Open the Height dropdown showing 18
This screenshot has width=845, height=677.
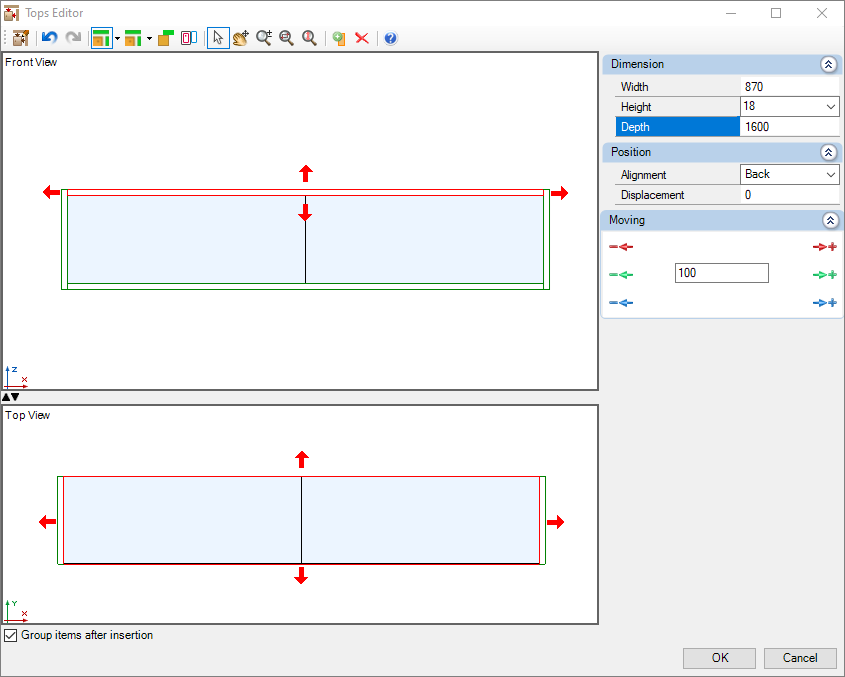(831, 107)
